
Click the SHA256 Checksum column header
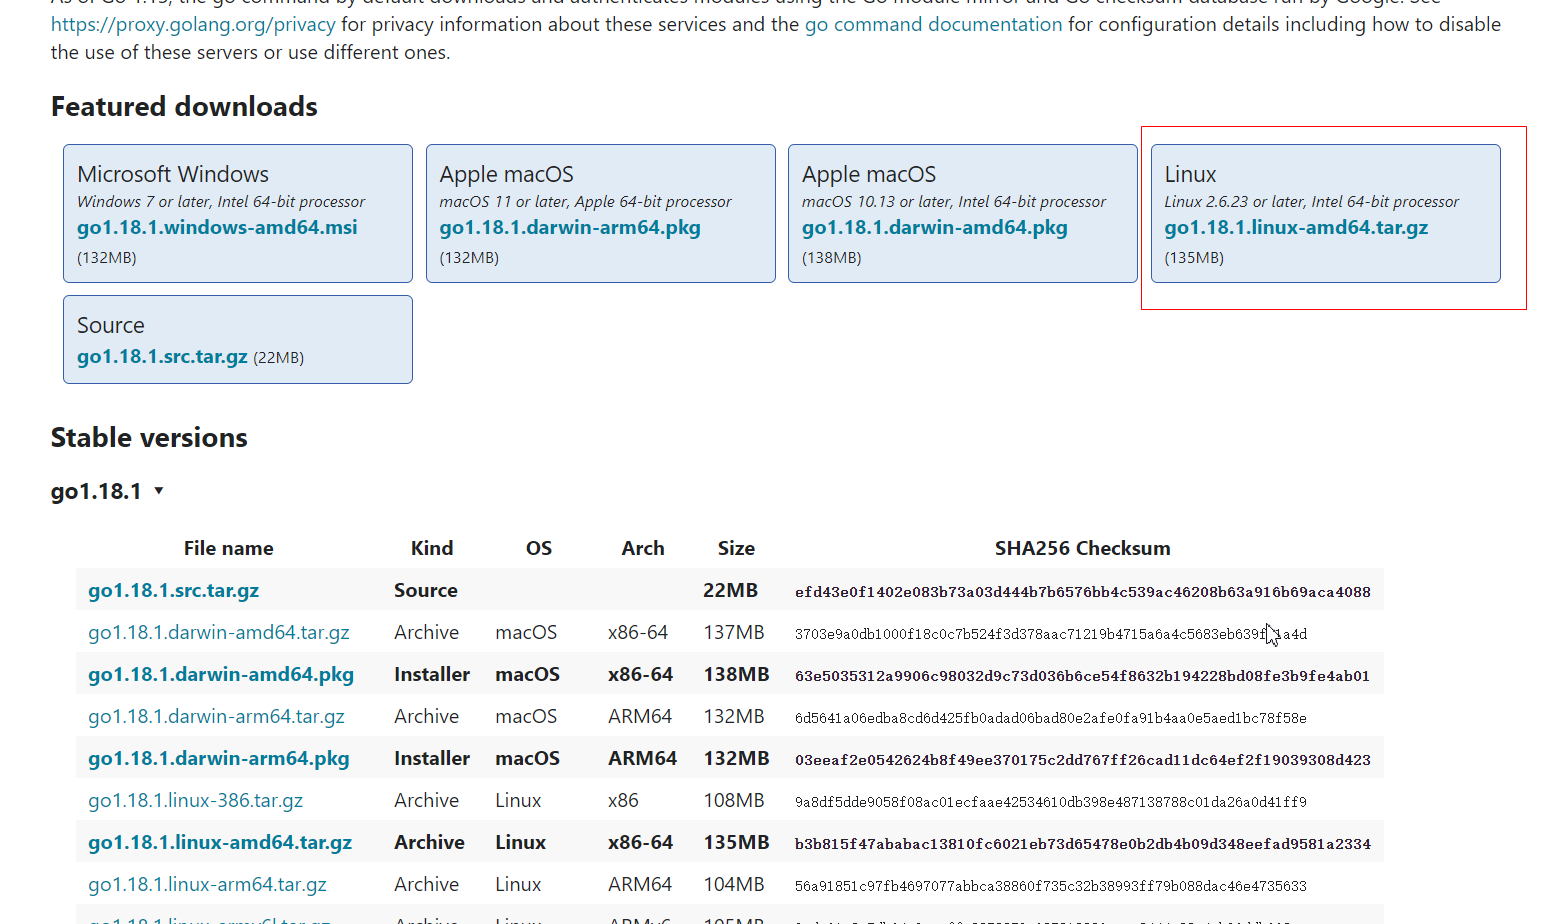coord(1083,548)
